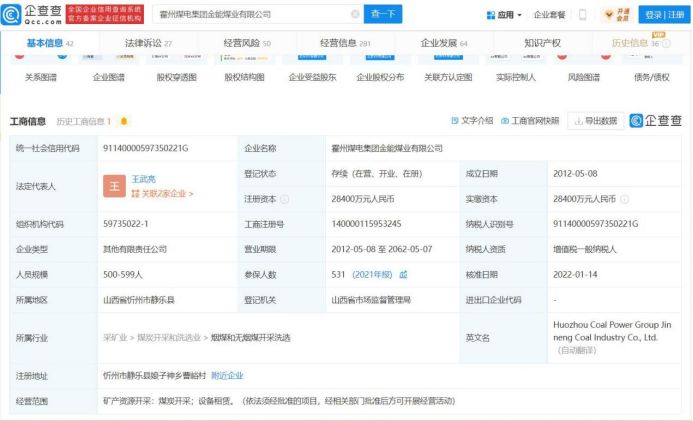Image resolution: width=693 pixels, height=421 pixels.
Task: Click the bell icon beside 历史工商信息
Action: [124, 121]
